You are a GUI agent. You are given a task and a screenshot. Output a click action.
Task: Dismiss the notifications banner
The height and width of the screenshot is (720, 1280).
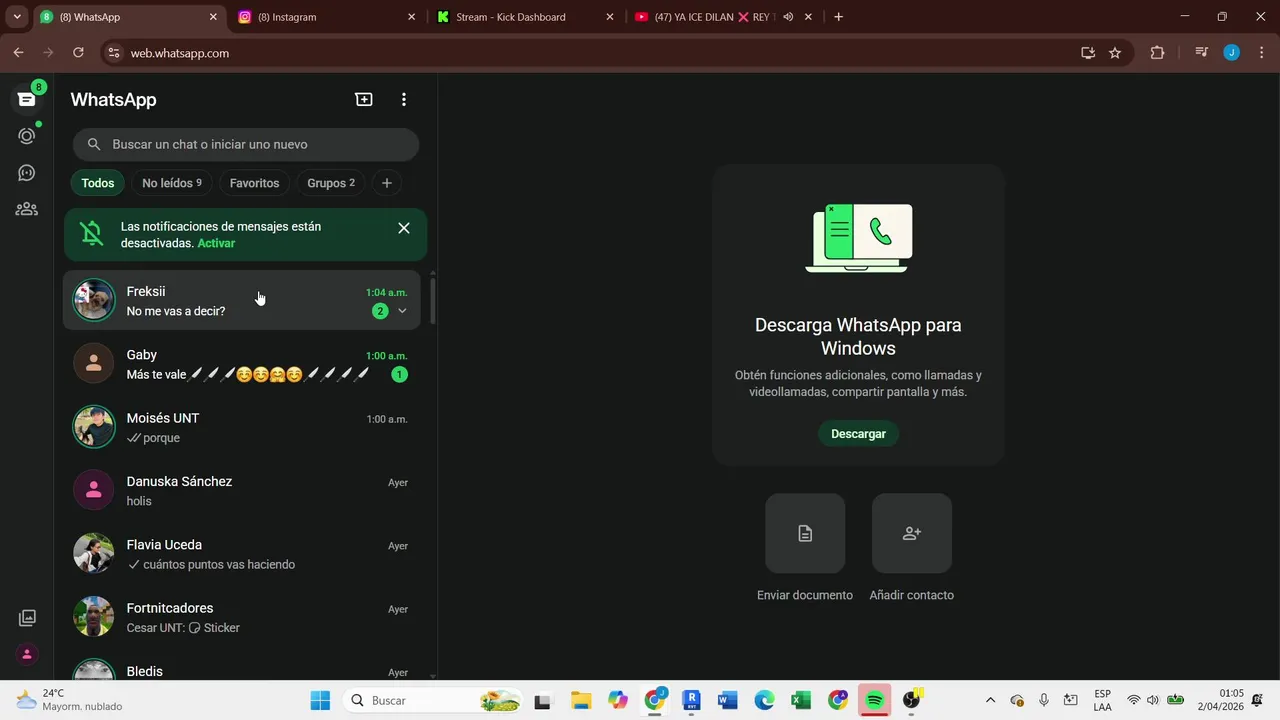tap(404, 228)
